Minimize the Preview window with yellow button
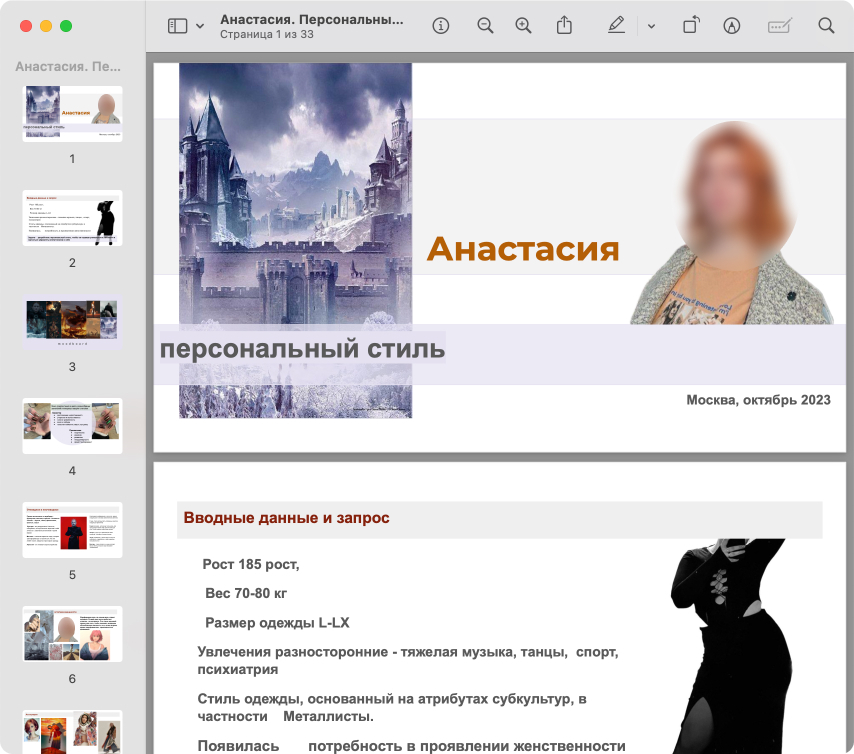Viewport: 854px width, 754px height. (46, 26)
